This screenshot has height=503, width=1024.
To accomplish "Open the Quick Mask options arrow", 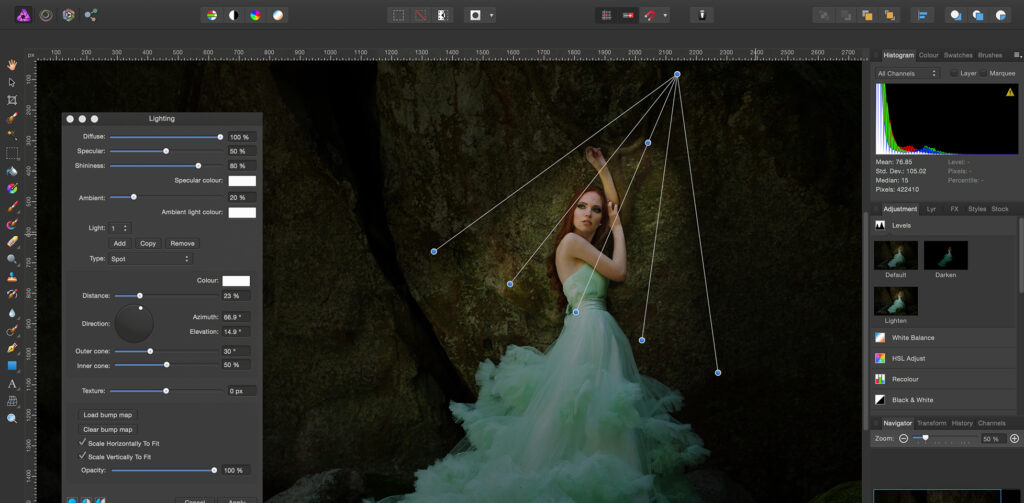I will 491,15.
